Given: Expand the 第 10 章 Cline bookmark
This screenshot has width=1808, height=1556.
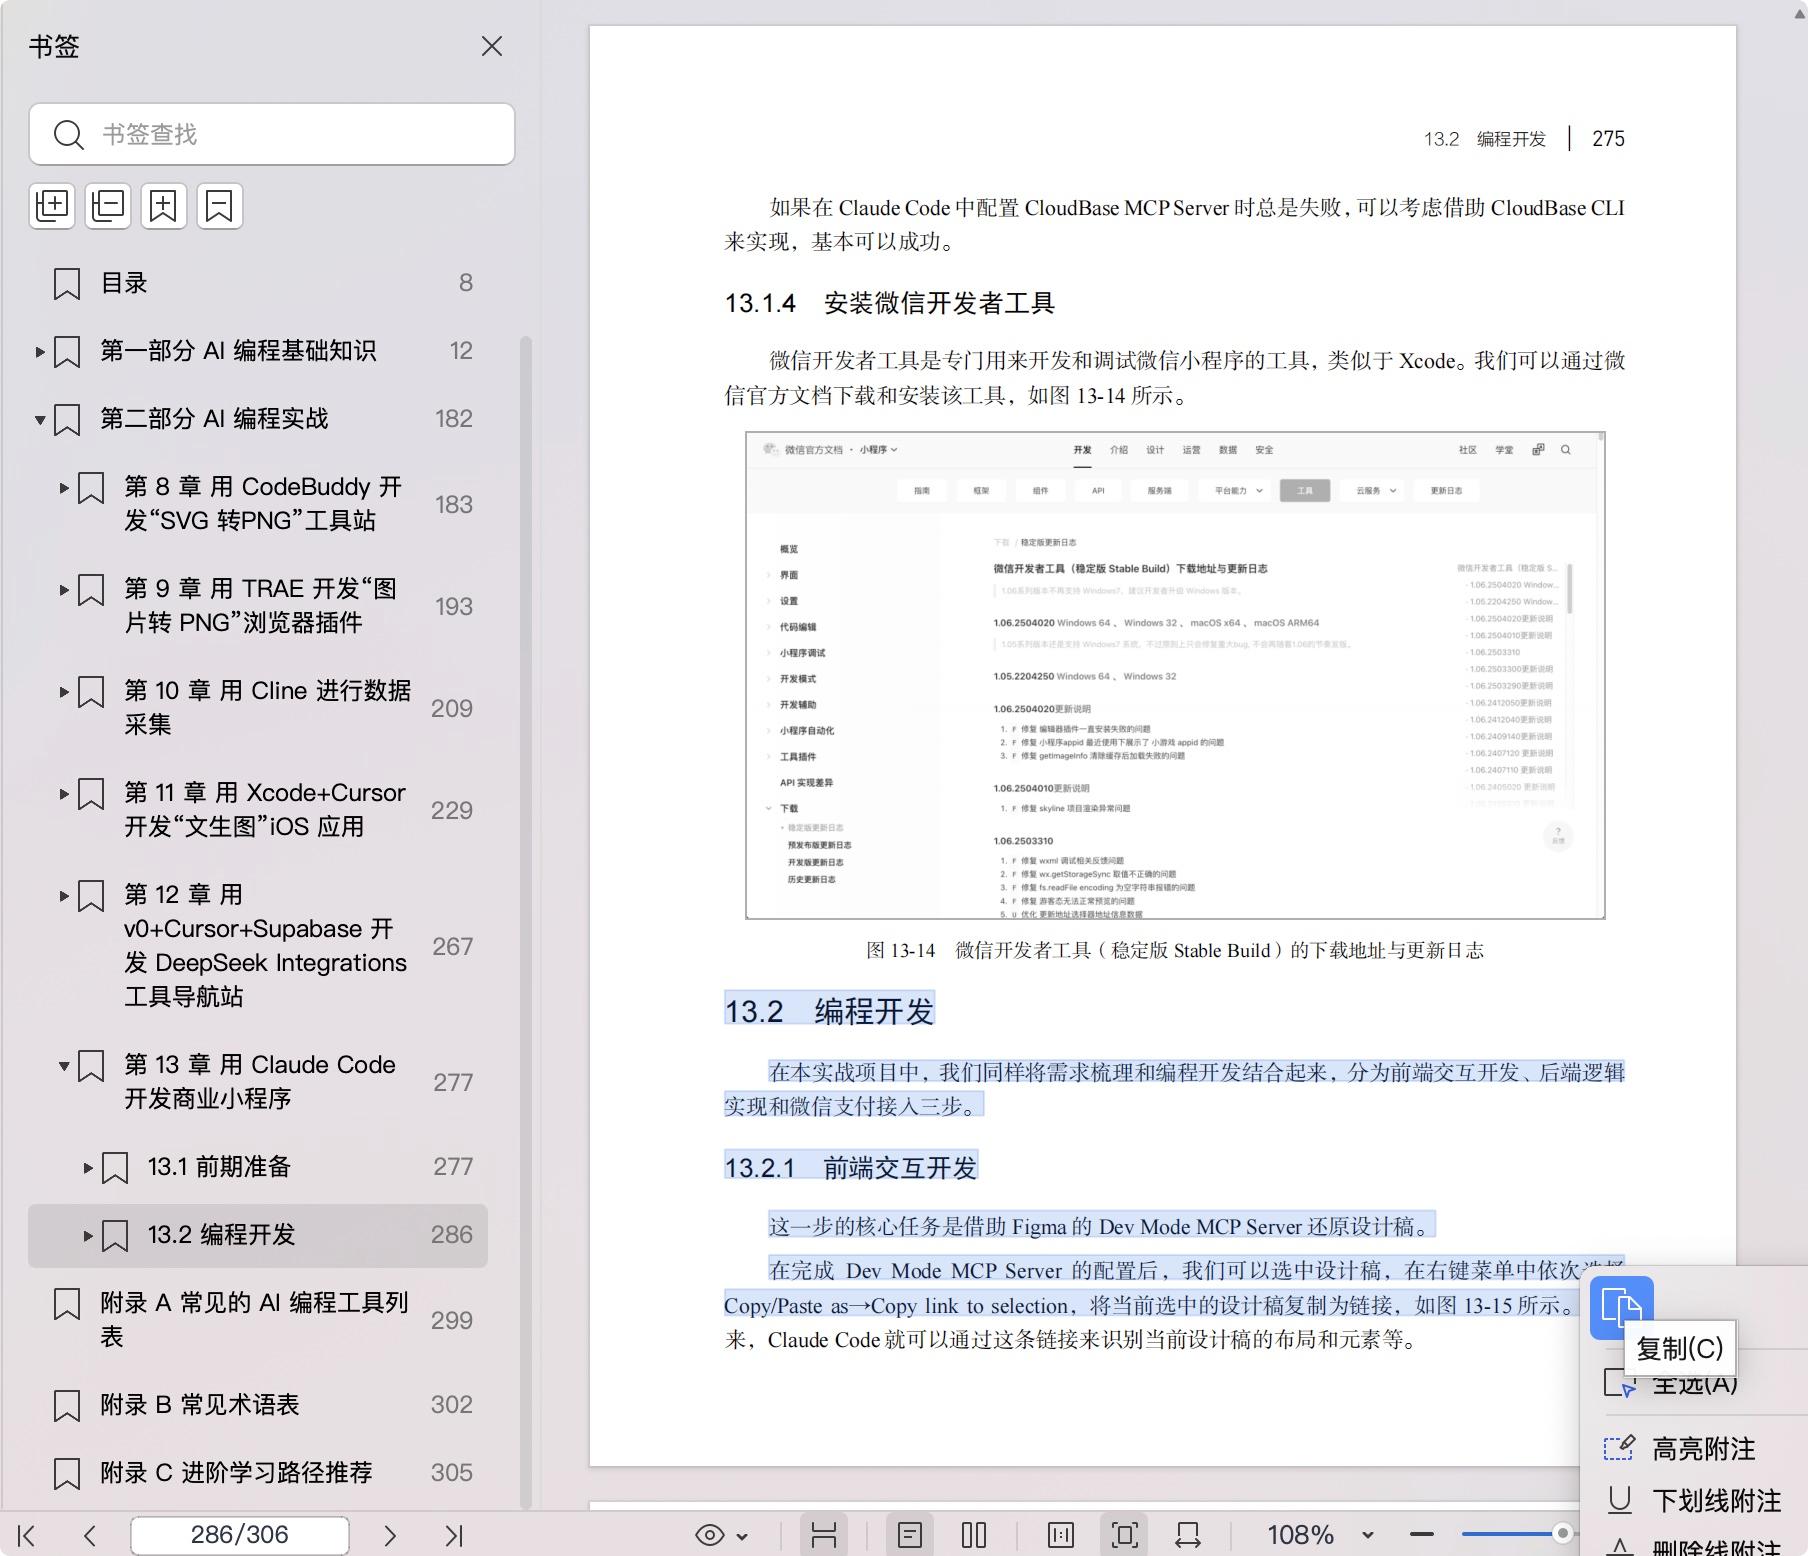Looking at the screenshot, I should point(64,692).
